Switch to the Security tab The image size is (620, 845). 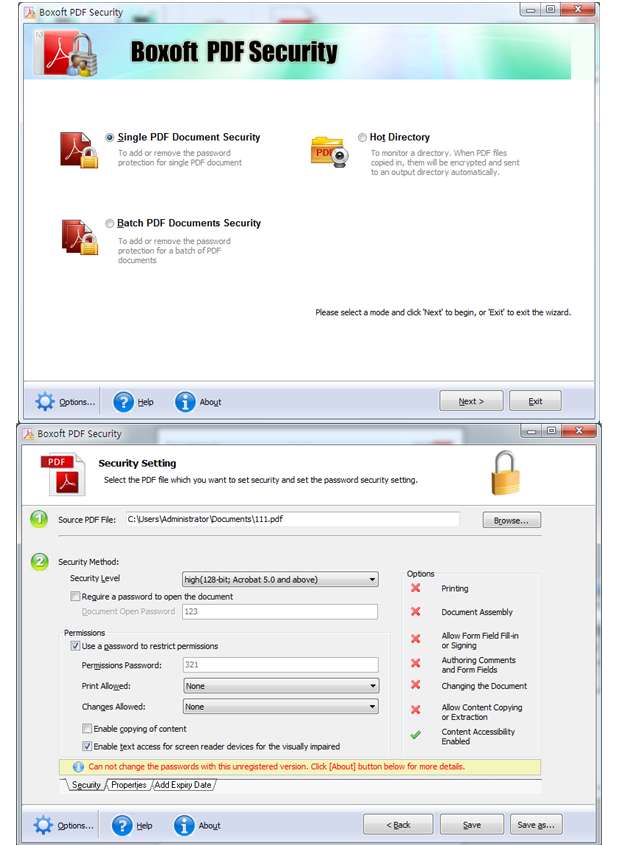pos(86,785)
